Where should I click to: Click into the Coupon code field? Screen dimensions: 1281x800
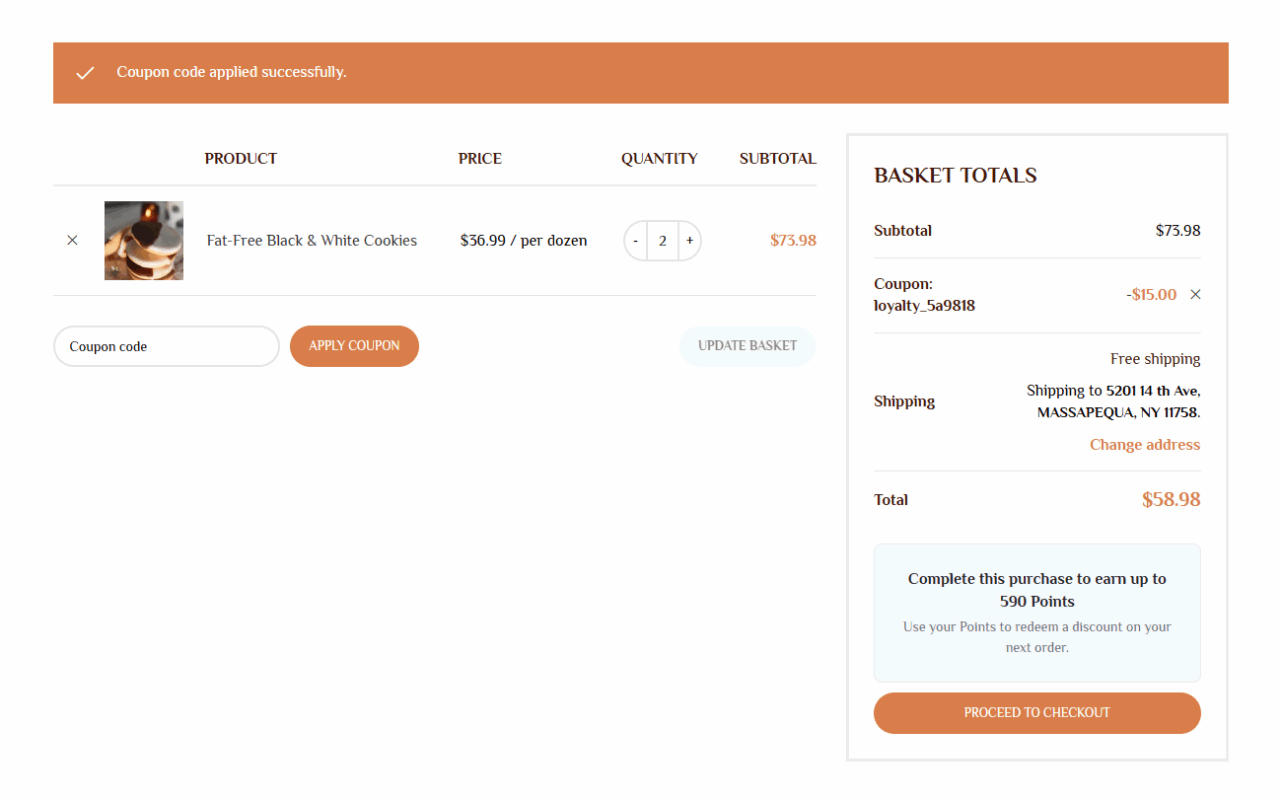tap(166, 347)
